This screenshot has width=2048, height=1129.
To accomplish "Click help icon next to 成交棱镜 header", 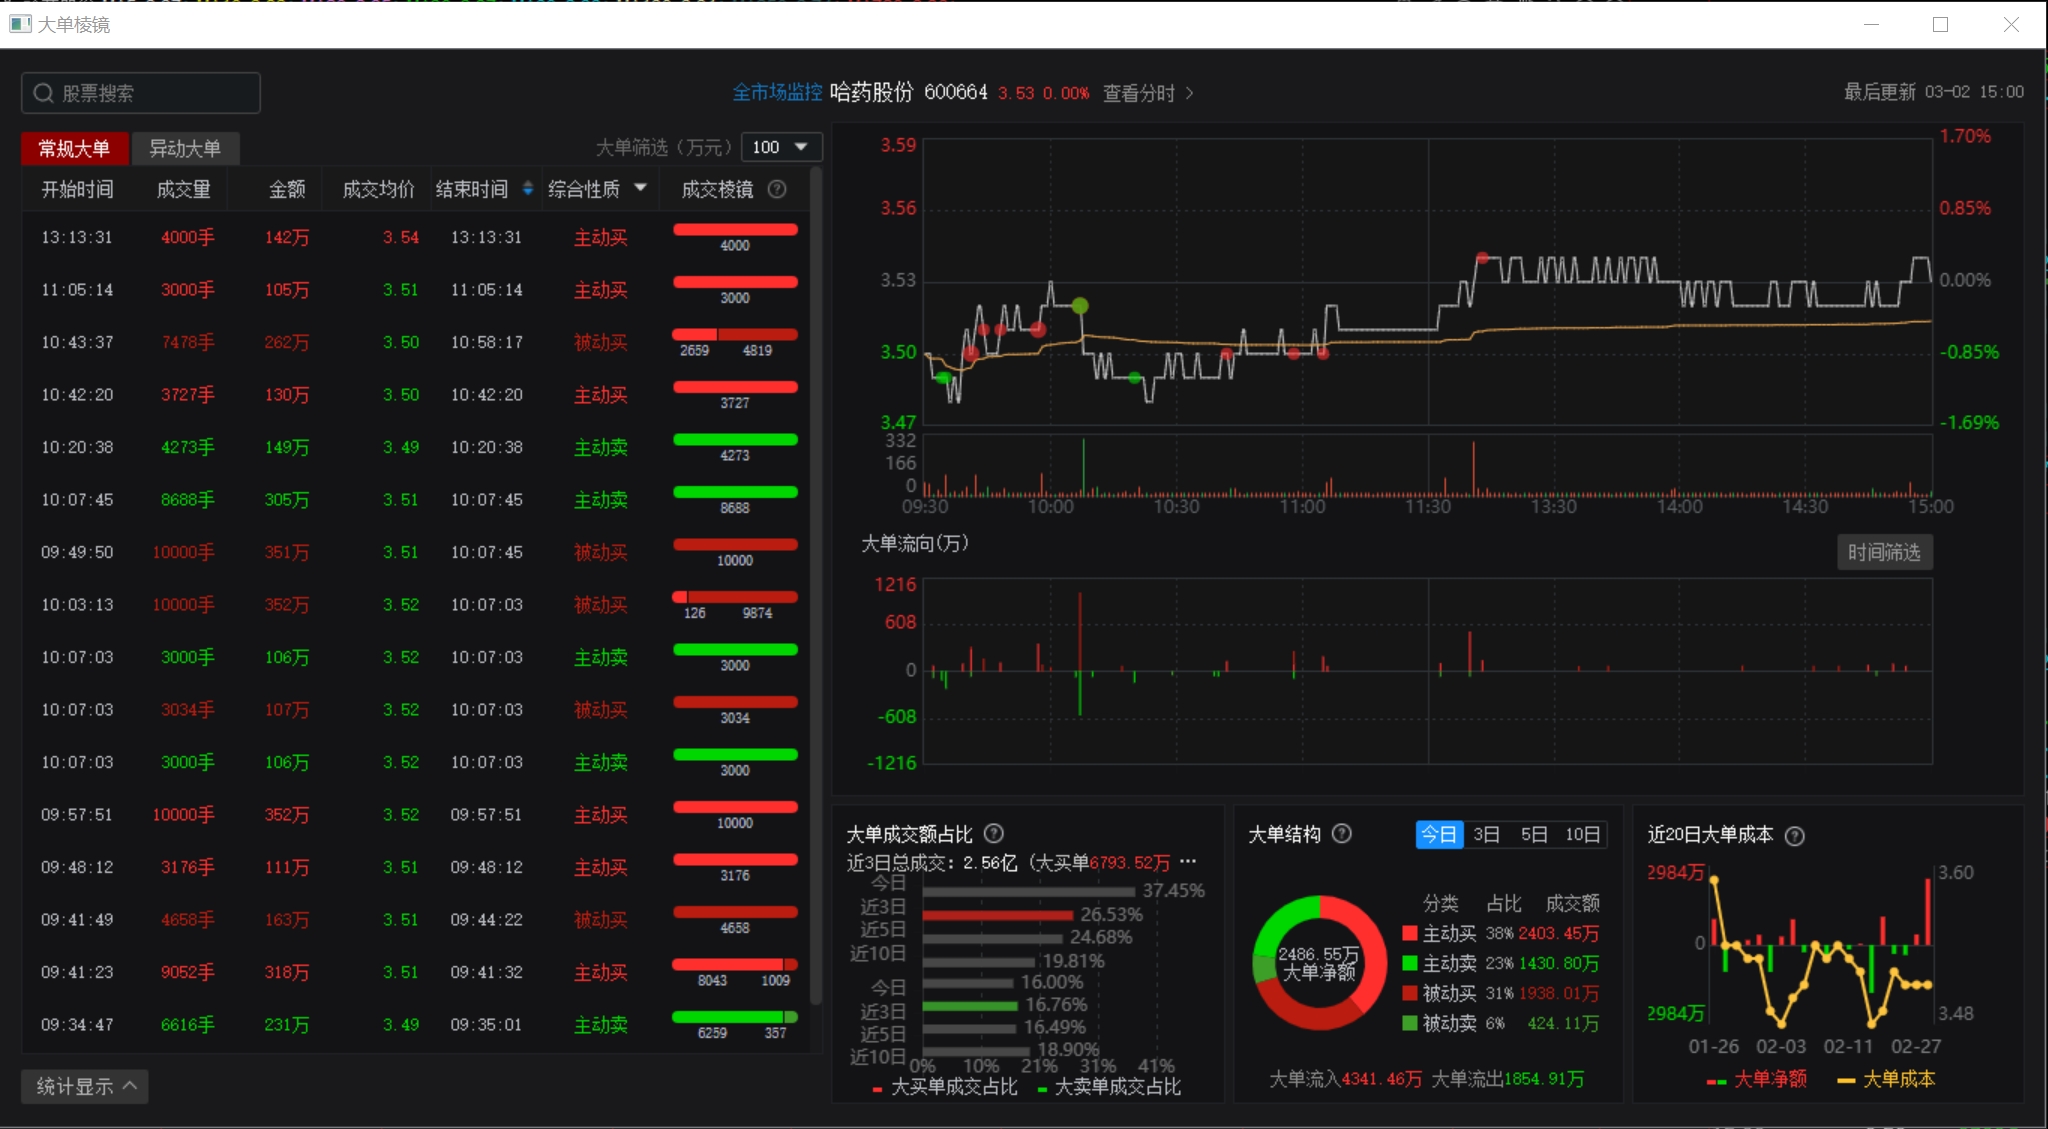I will pos(777,189).
